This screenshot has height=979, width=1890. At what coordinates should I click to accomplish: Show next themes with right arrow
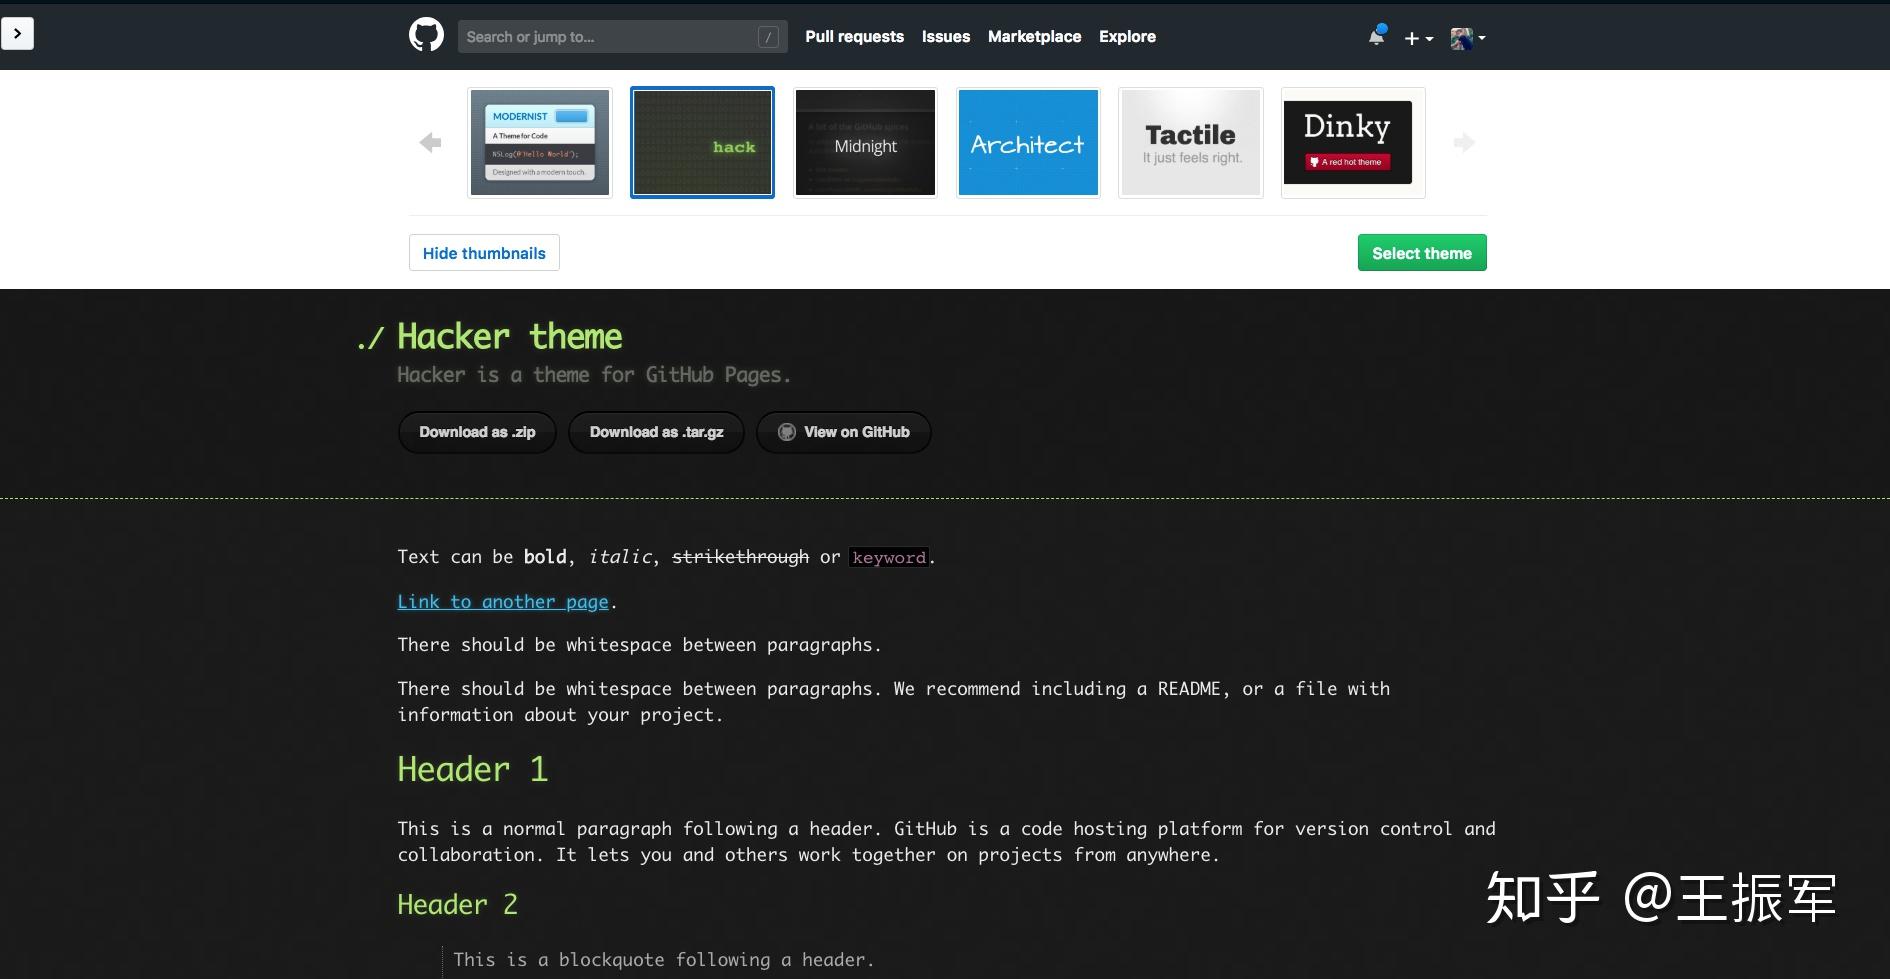coord(1464,143)
